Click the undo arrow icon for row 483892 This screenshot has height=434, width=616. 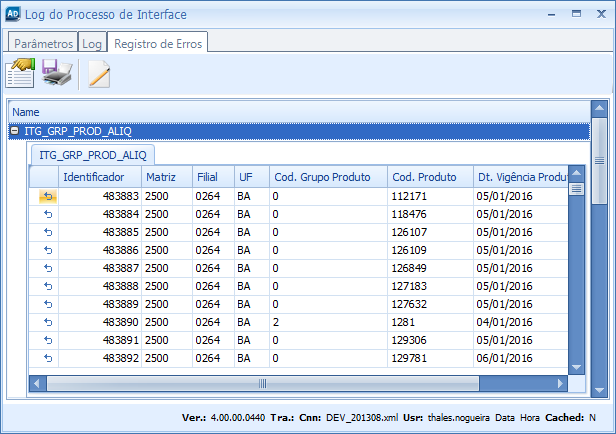click(x=46, y=357)
